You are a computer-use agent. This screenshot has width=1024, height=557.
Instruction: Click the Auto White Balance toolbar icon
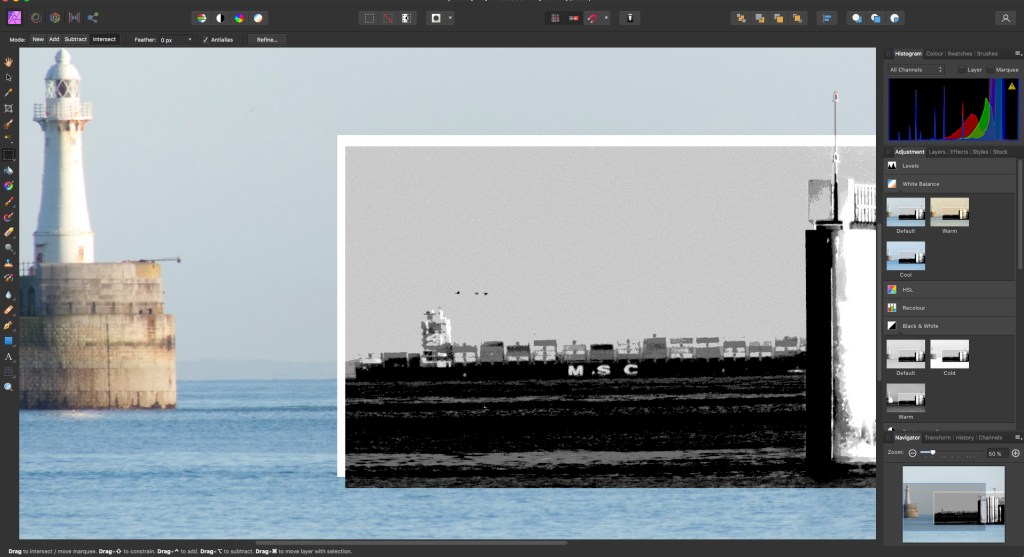(x=259, y=18)
